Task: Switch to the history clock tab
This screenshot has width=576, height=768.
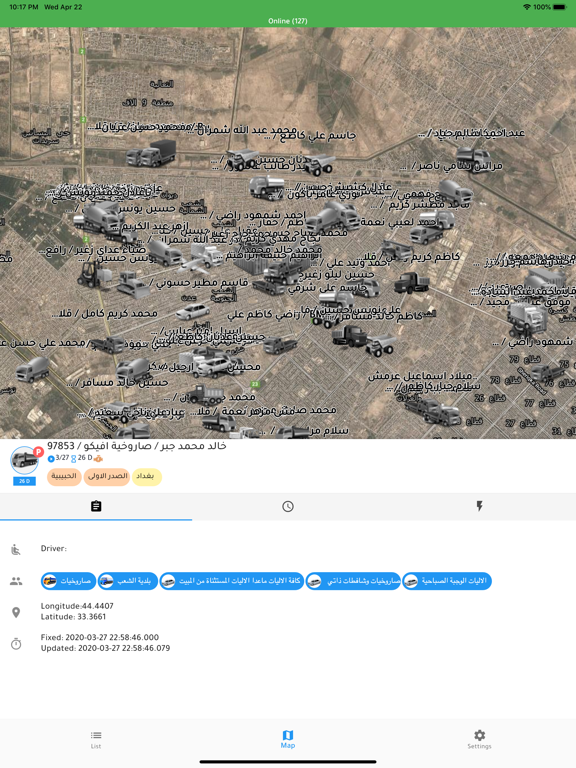Action: pos(288,506)
